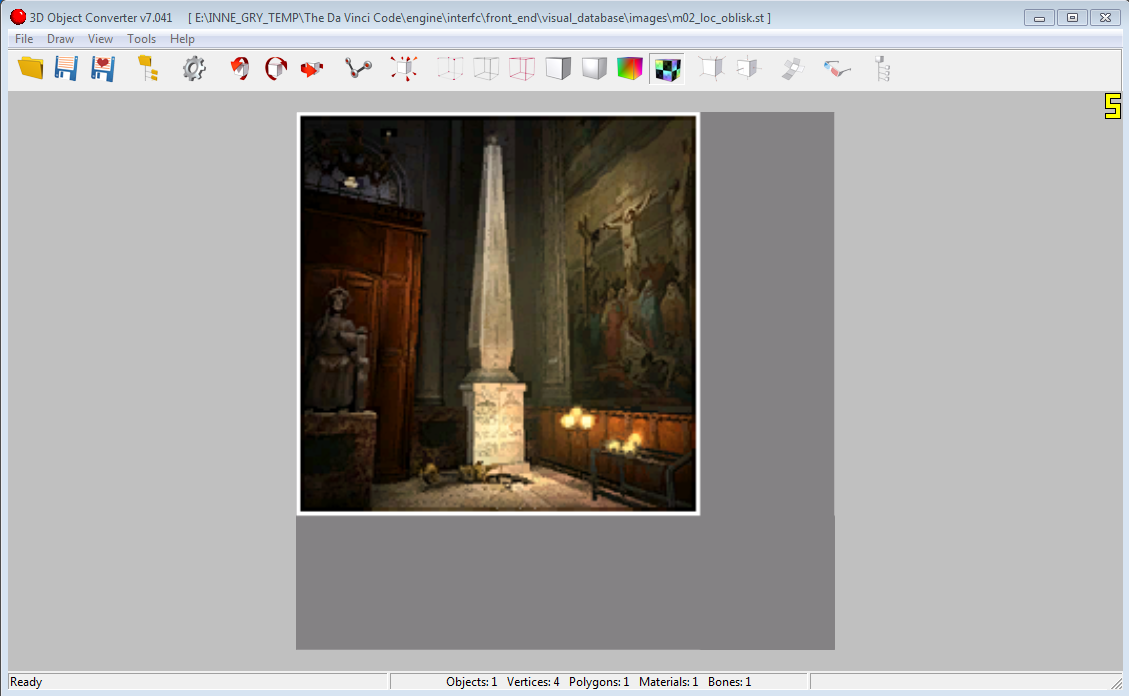This screenshot has width=1129, height=696.
Task: Click the red arrow cube icon
Action: [312, 68]
